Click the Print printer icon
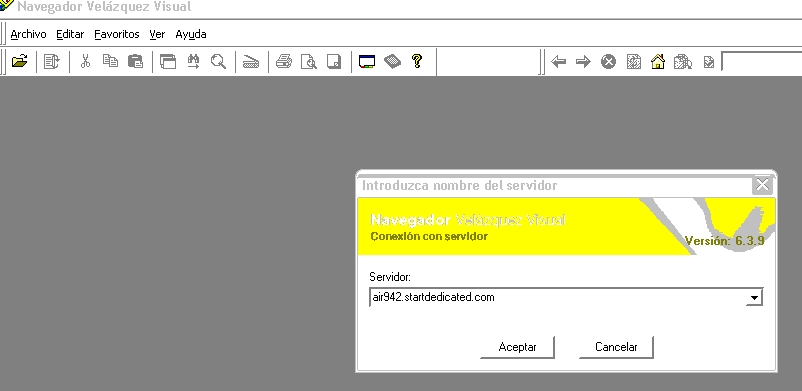 coord(284,61)
